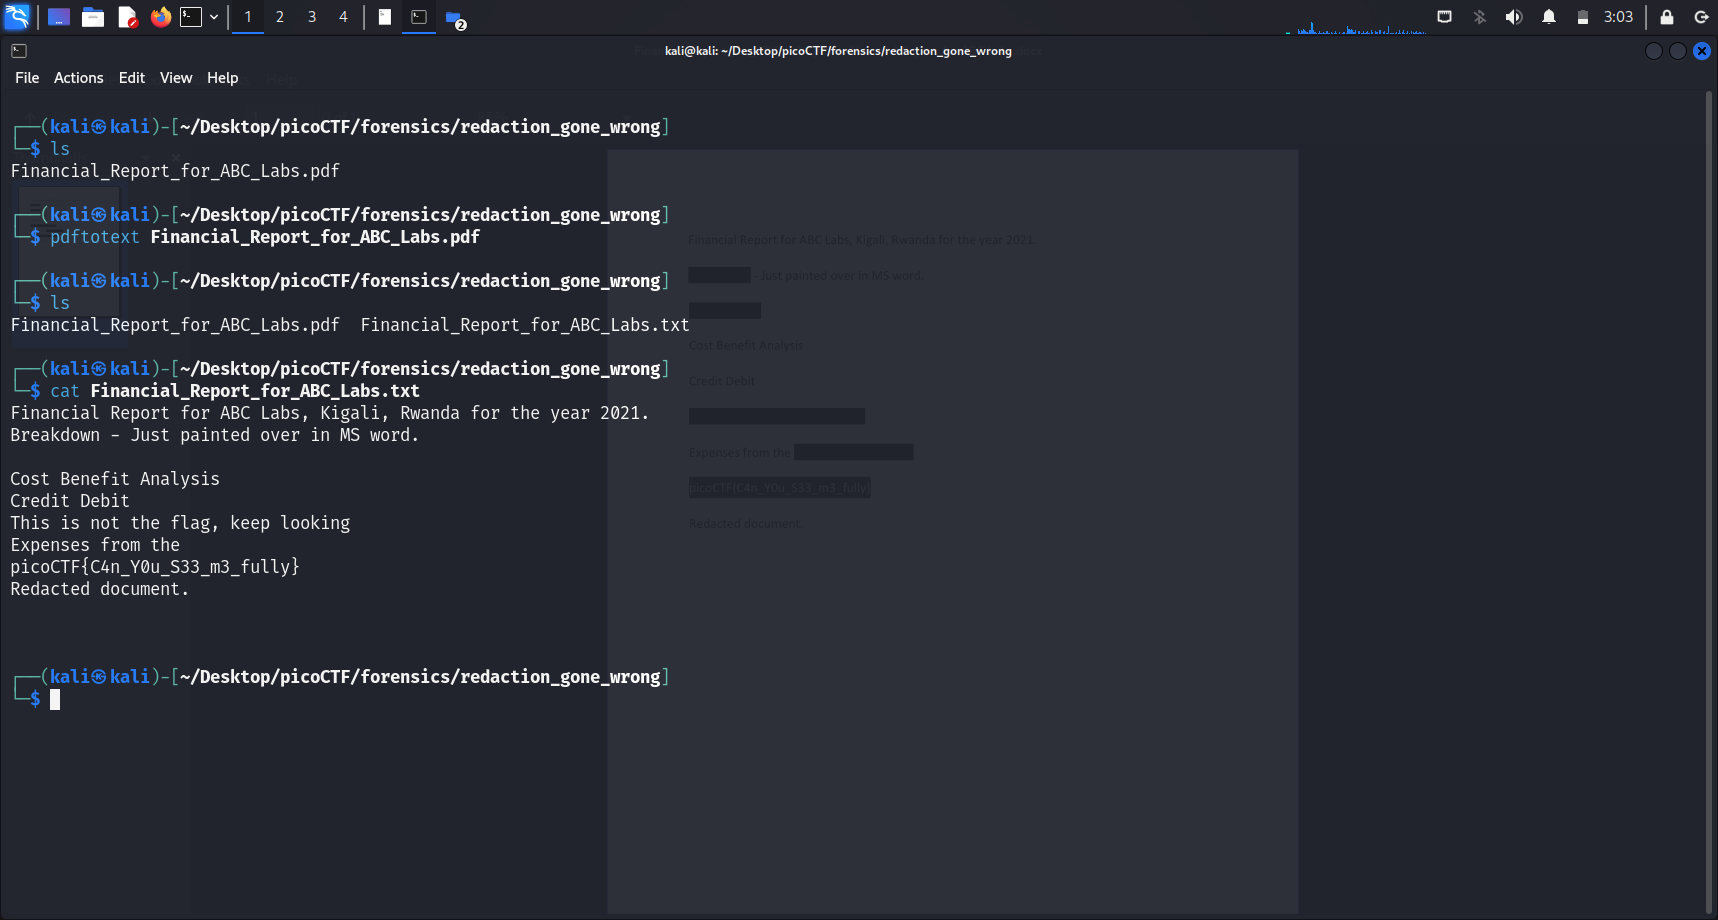Screen dimensions: 1718x920
Task: Open a new terminal emulator from panel
Action: [x=190, y=17]
